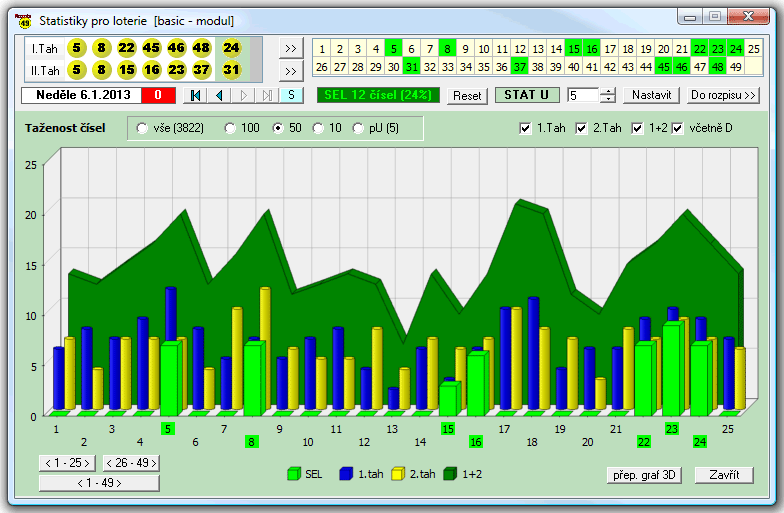Jump to first draw navigation icon
Viewport: 784px width, 513px height.
195,95
